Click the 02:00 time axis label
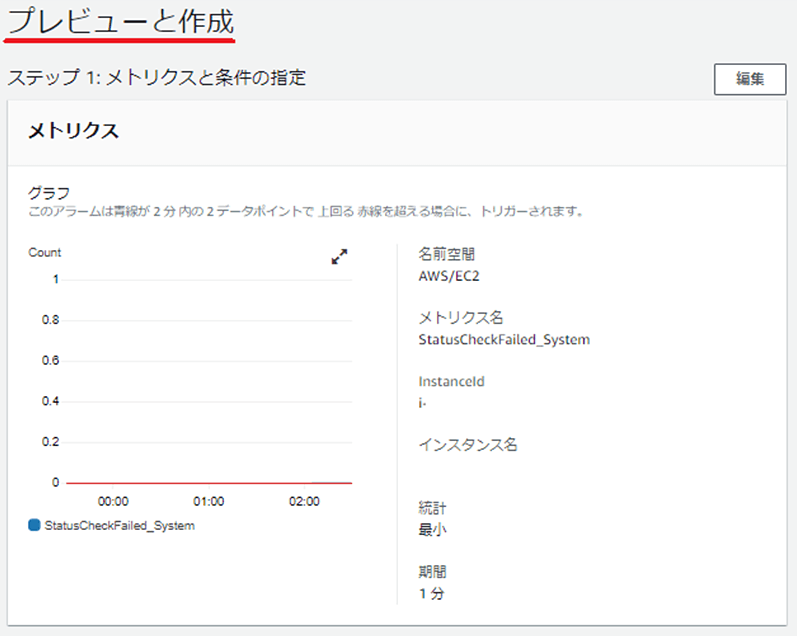This screenshot has height=636, width=797. pos(304,501)
